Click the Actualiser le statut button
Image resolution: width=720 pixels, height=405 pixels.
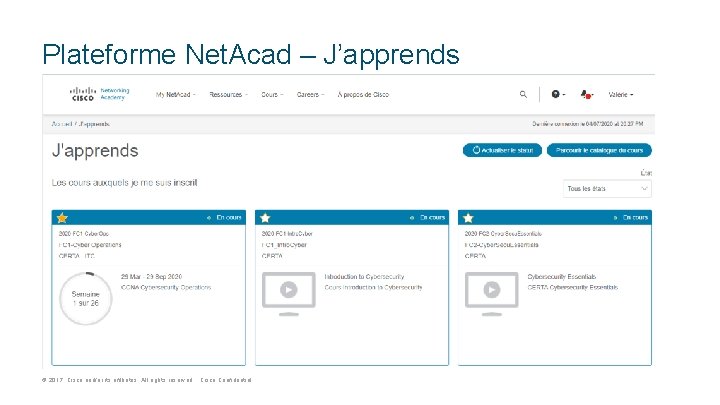tap(502, 150)
